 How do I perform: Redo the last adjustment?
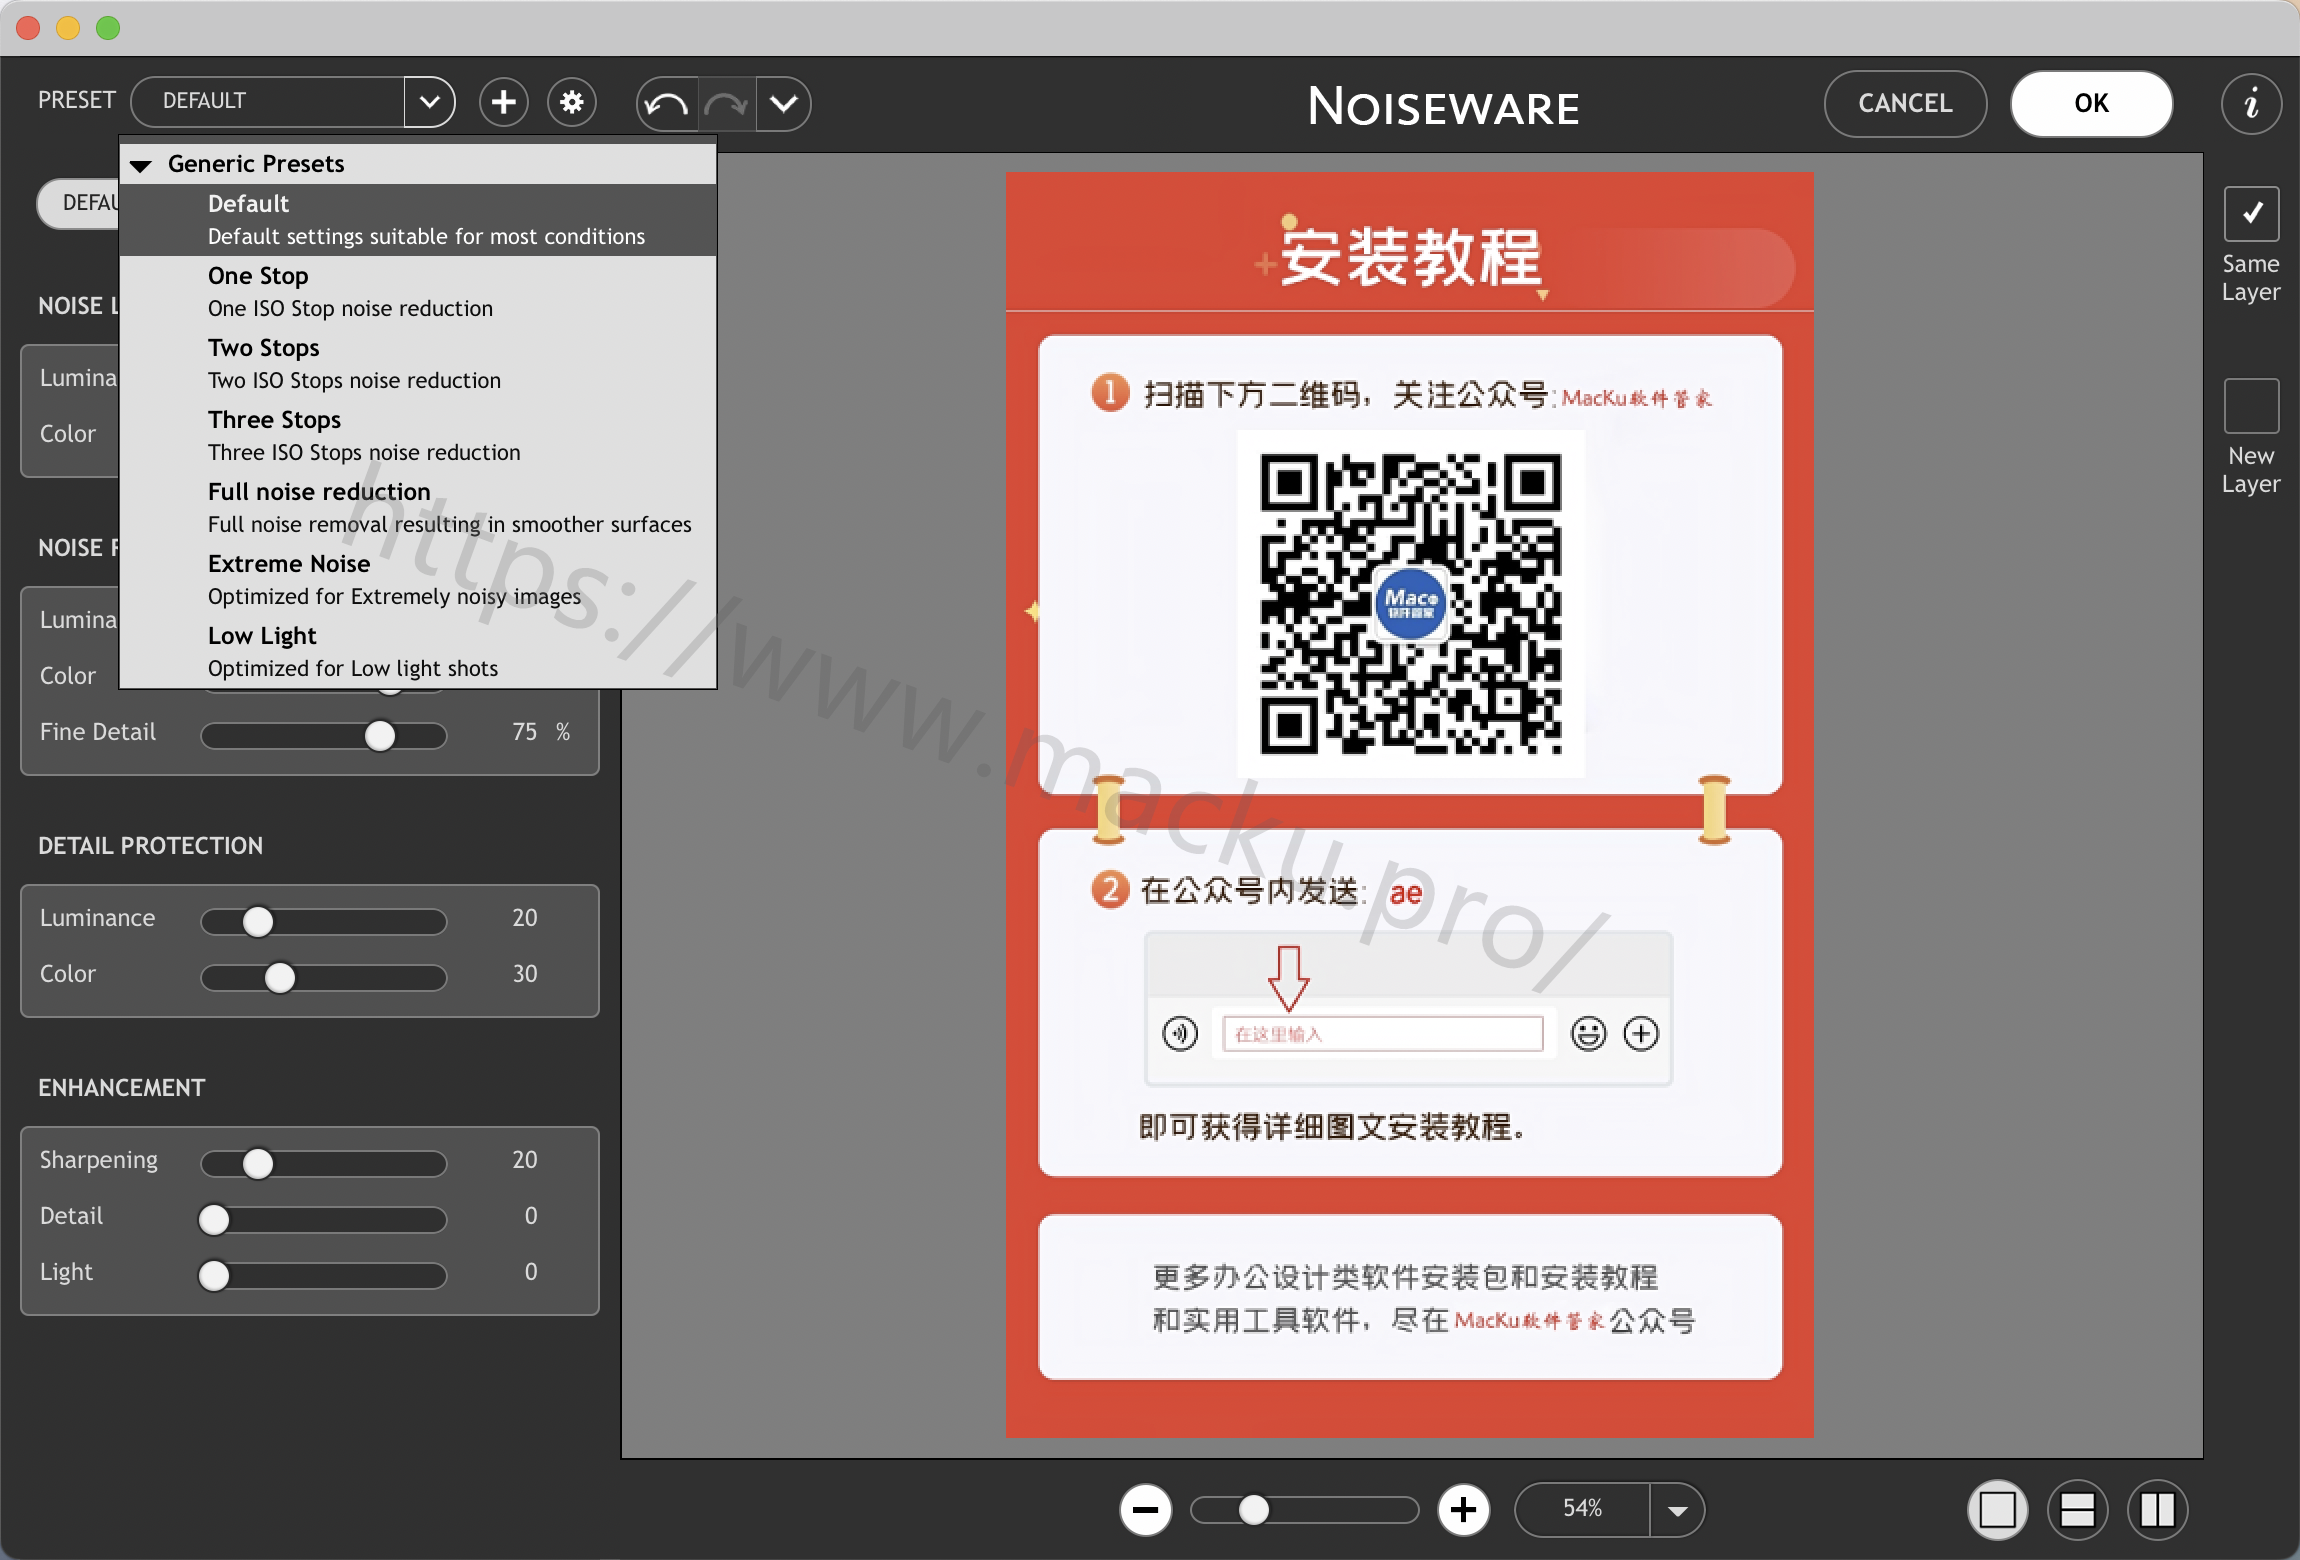[726, 104]
